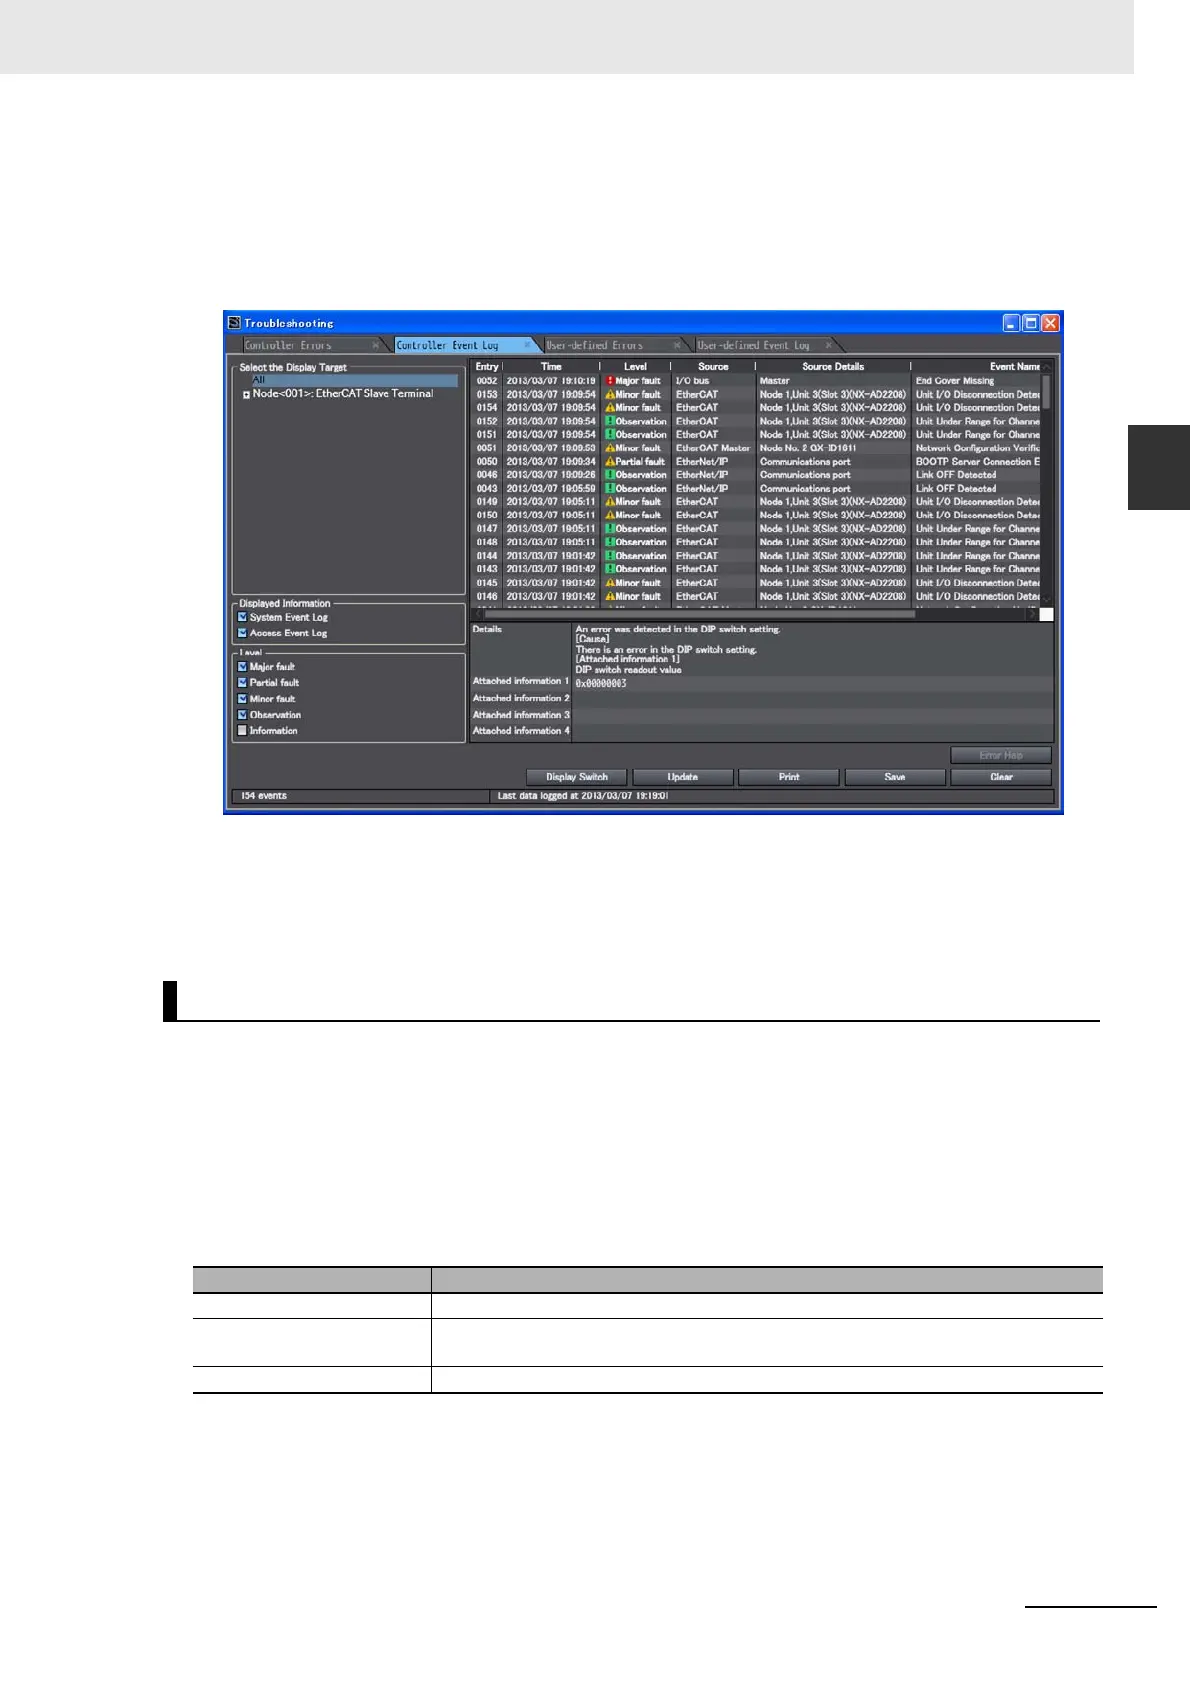The image size is (1190, 1684).
Task: Select entry 0052 End Cover Missing row
Action: [756, 381]
